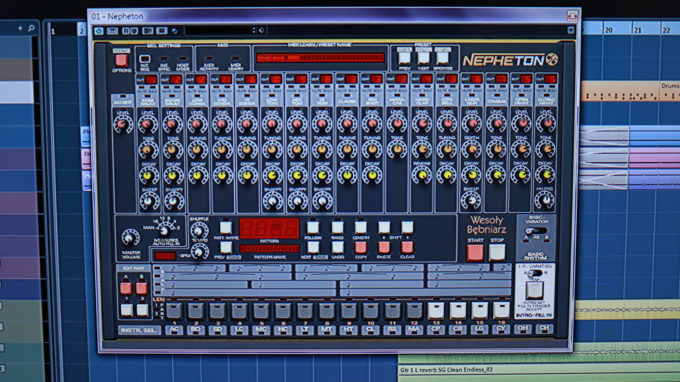Toggle the Follow button
680x382 pixels.
tap(313, 227)
